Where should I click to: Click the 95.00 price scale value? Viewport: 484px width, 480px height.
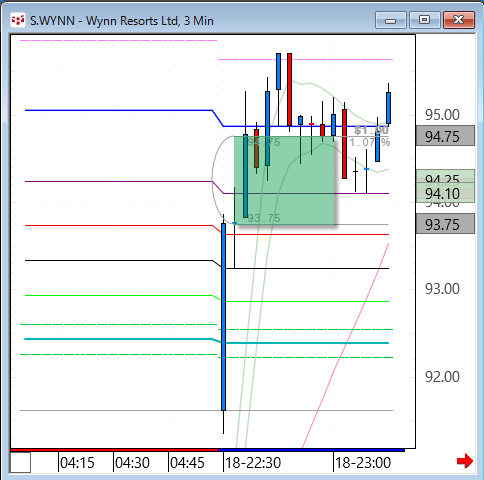(442, 115)
